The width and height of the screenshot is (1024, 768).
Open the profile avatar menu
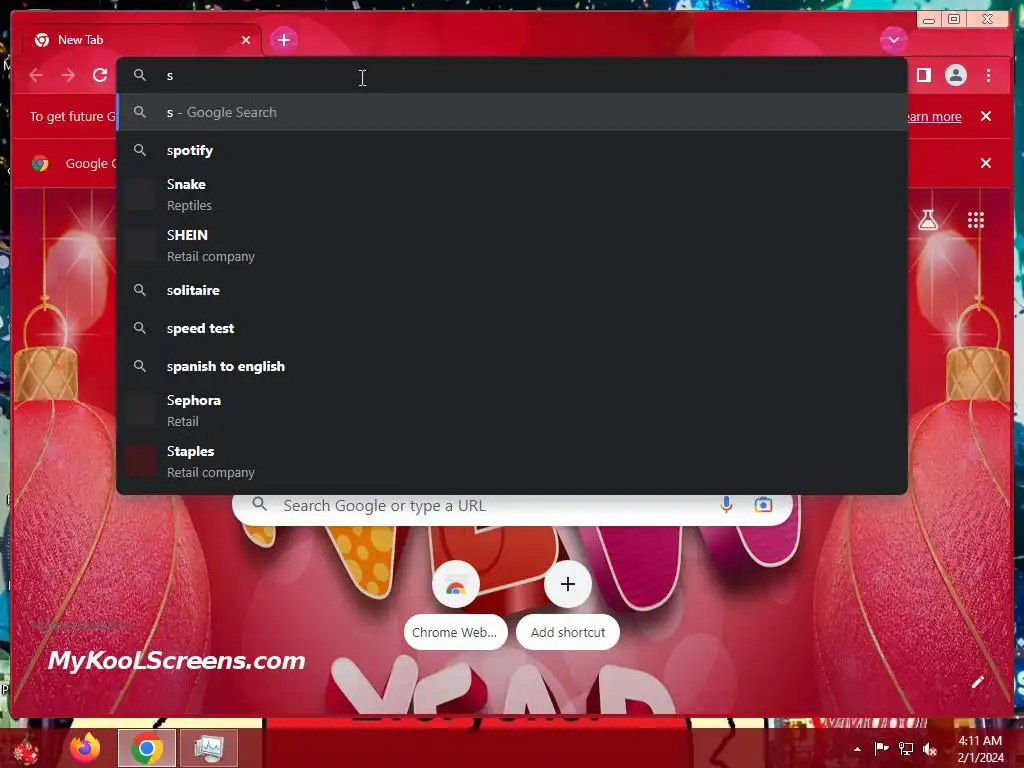[955, 75]
